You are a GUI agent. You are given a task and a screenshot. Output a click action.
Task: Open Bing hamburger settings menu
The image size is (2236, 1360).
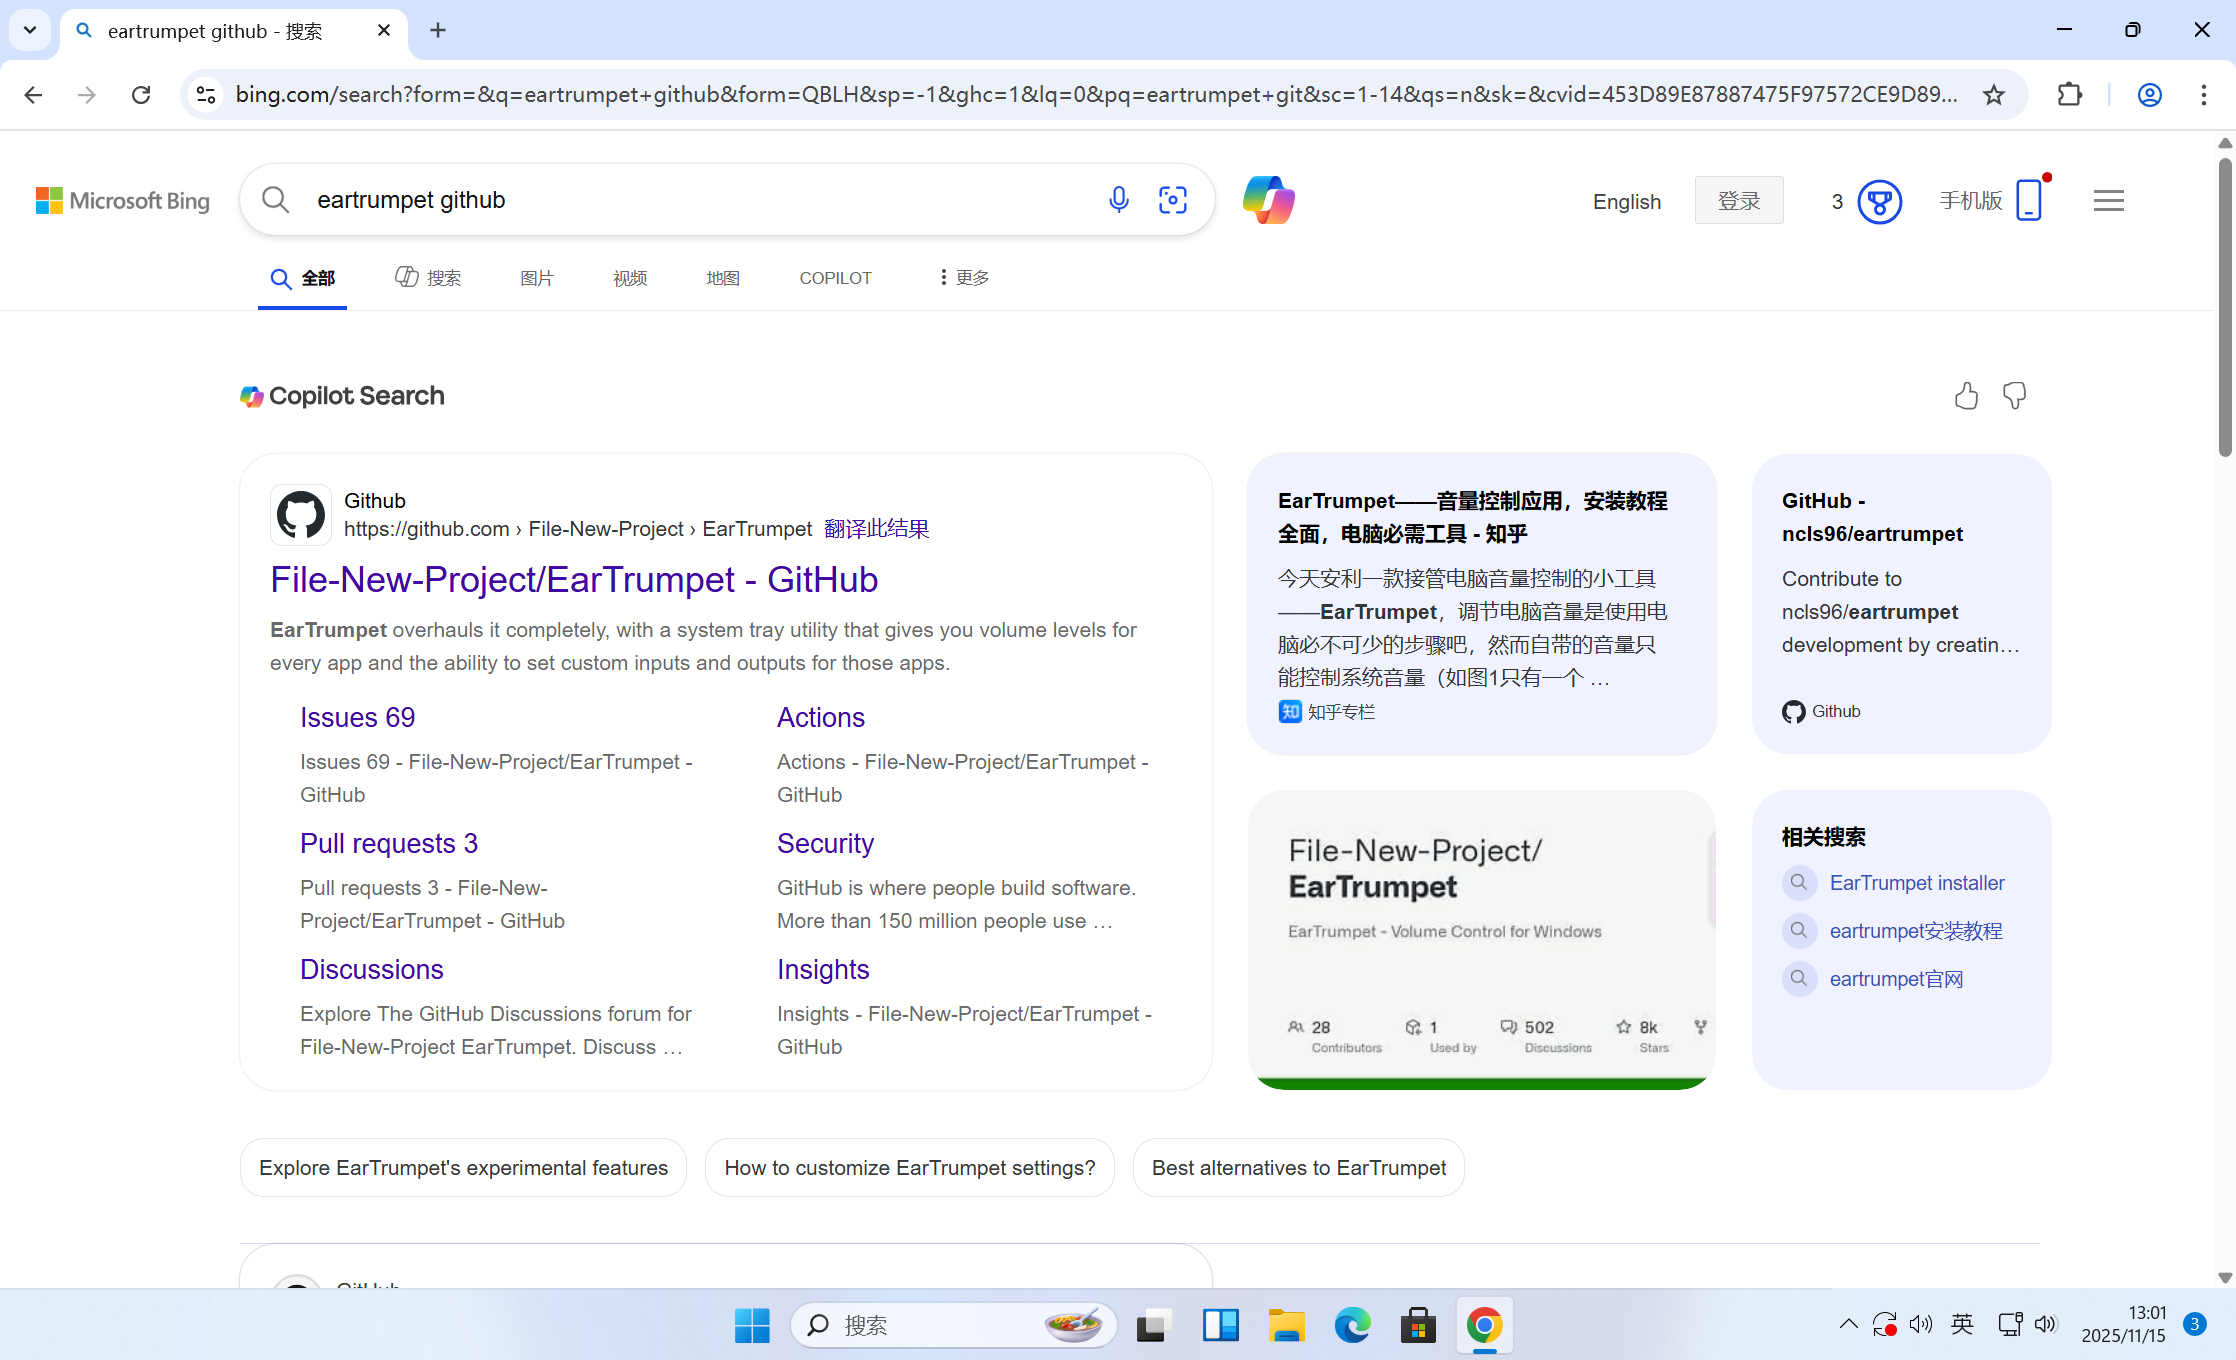2108,201
